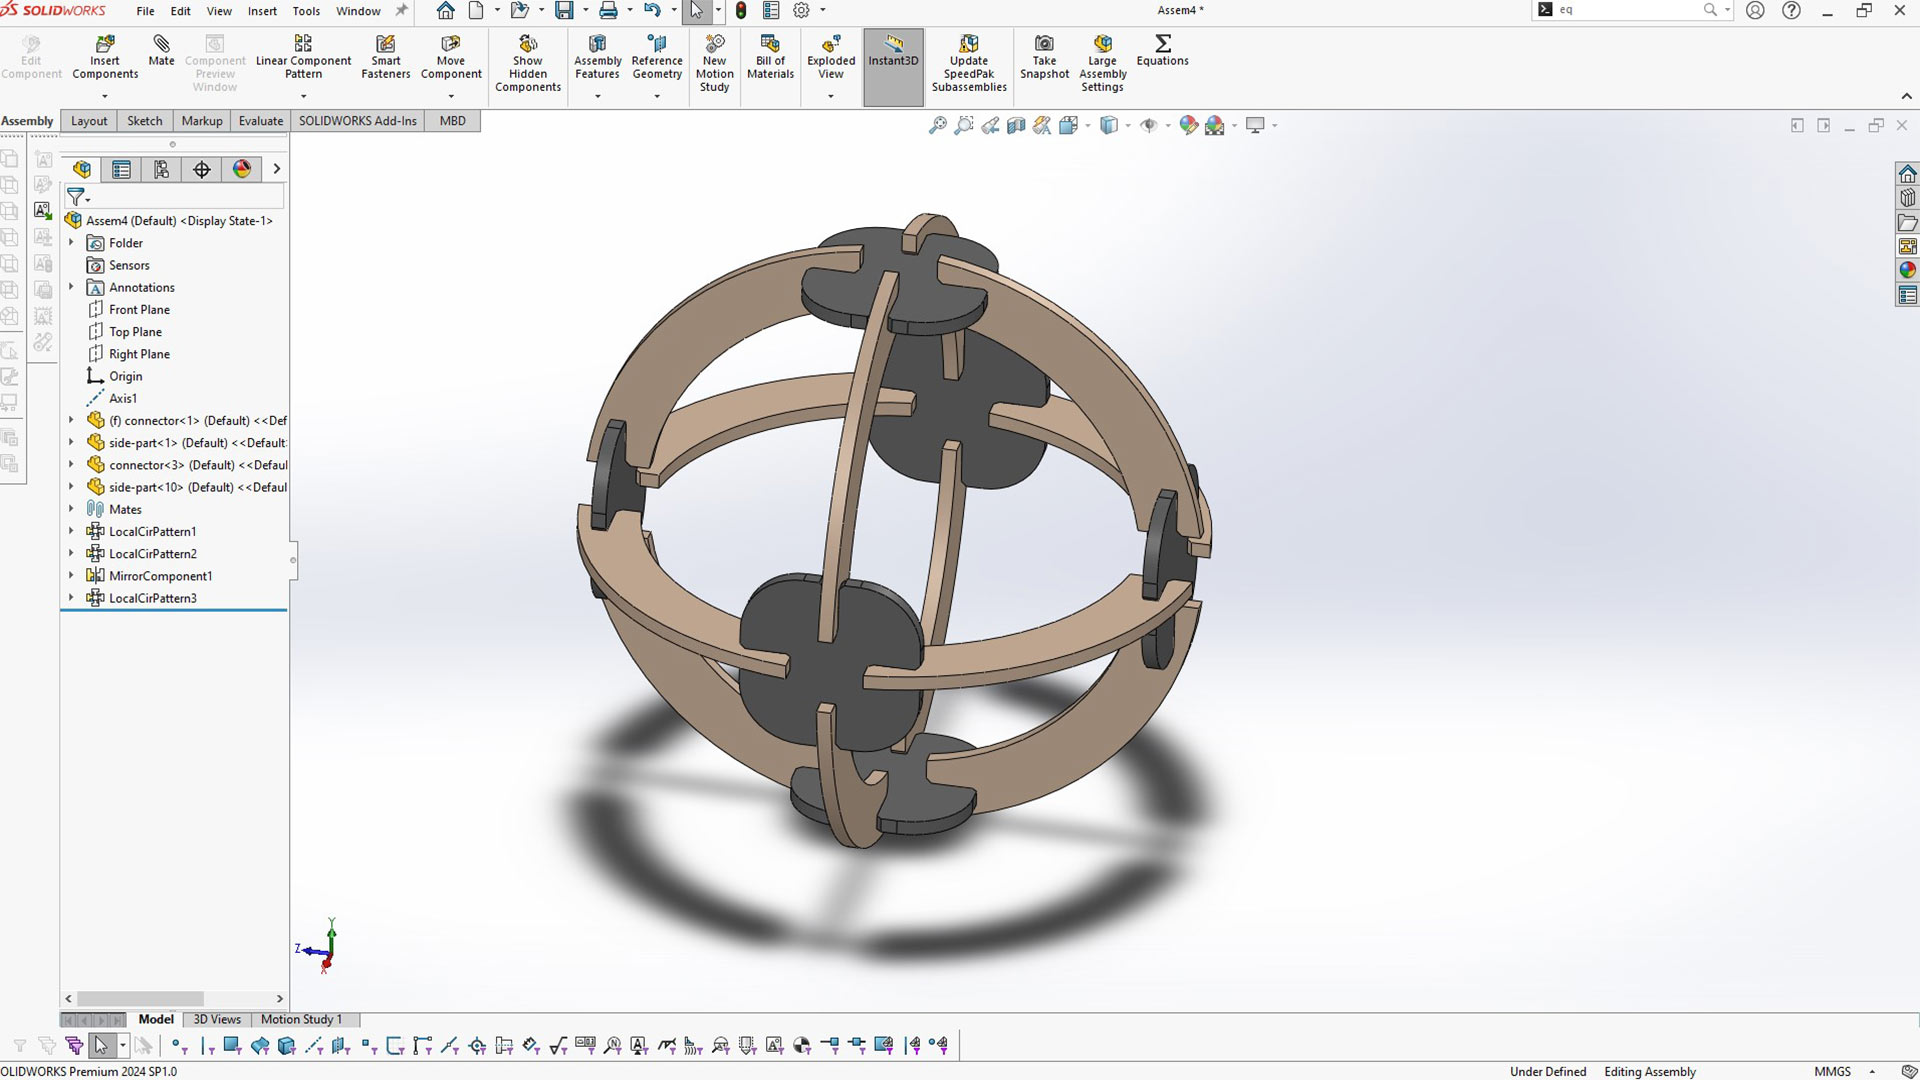Open the File menu
1920x1080 pixels.
click(145, 11)
